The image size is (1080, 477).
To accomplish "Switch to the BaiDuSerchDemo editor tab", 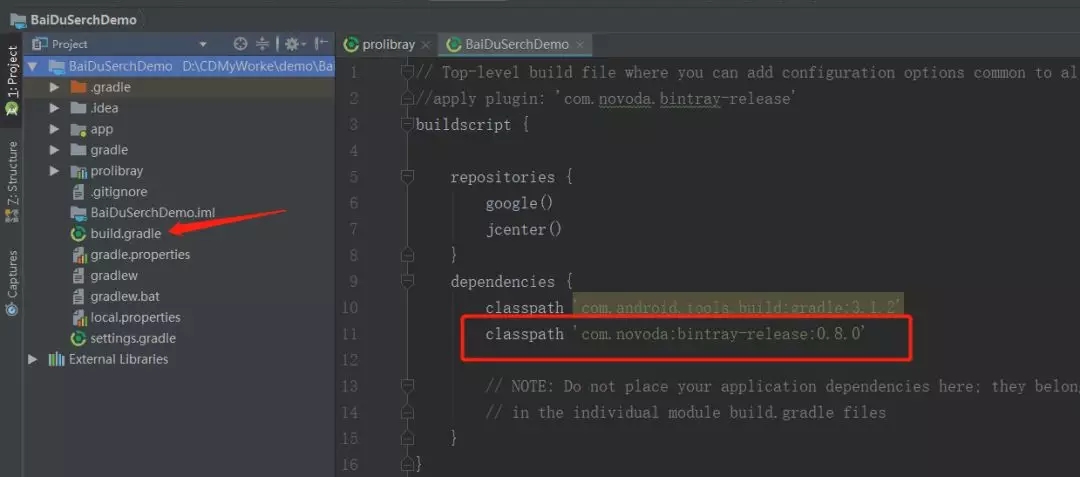I will coord(517,45).
